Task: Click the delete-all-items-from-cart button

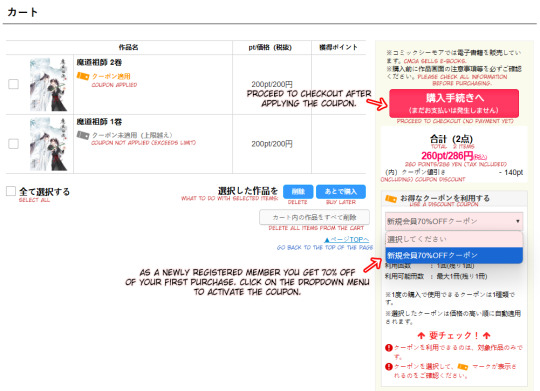Action: click(314, 217)
